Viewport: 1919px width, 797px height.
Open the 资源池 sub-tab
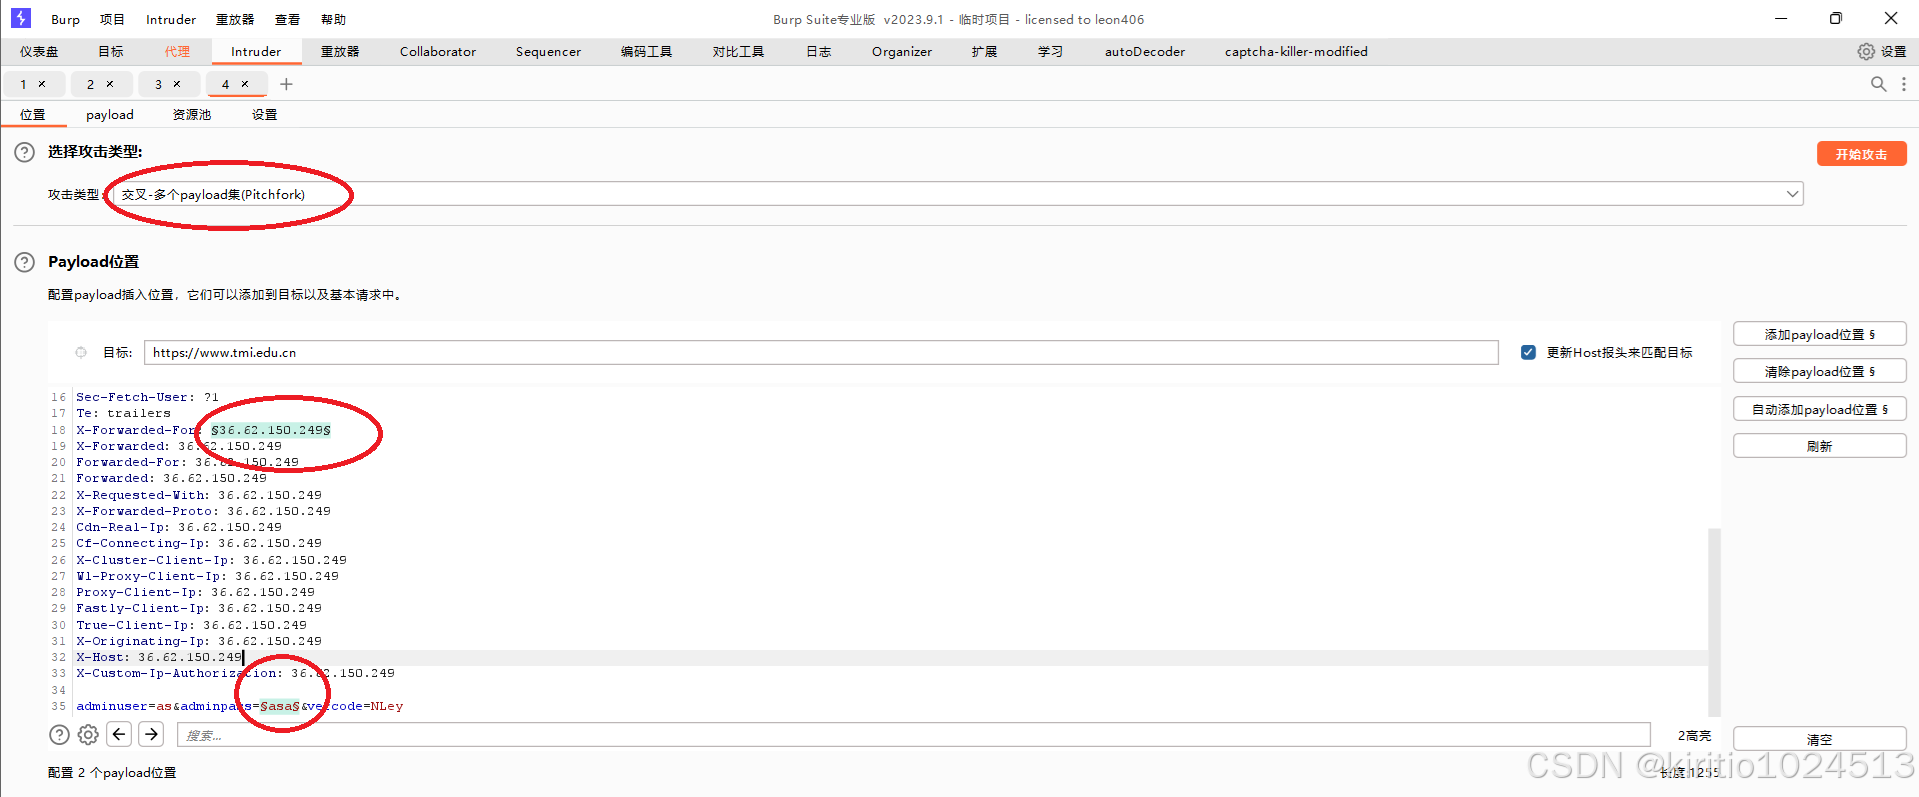pyautogui.click(x=192, y=115)
